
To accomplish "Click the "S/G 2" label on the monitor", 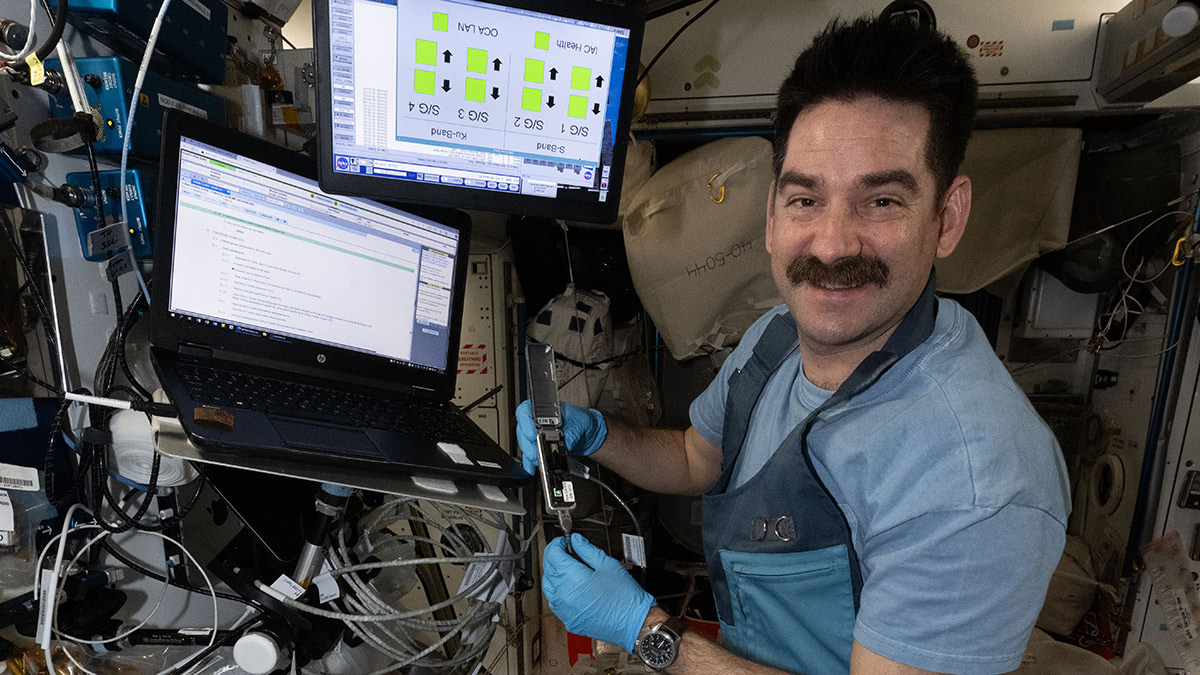I will point(529,124).
